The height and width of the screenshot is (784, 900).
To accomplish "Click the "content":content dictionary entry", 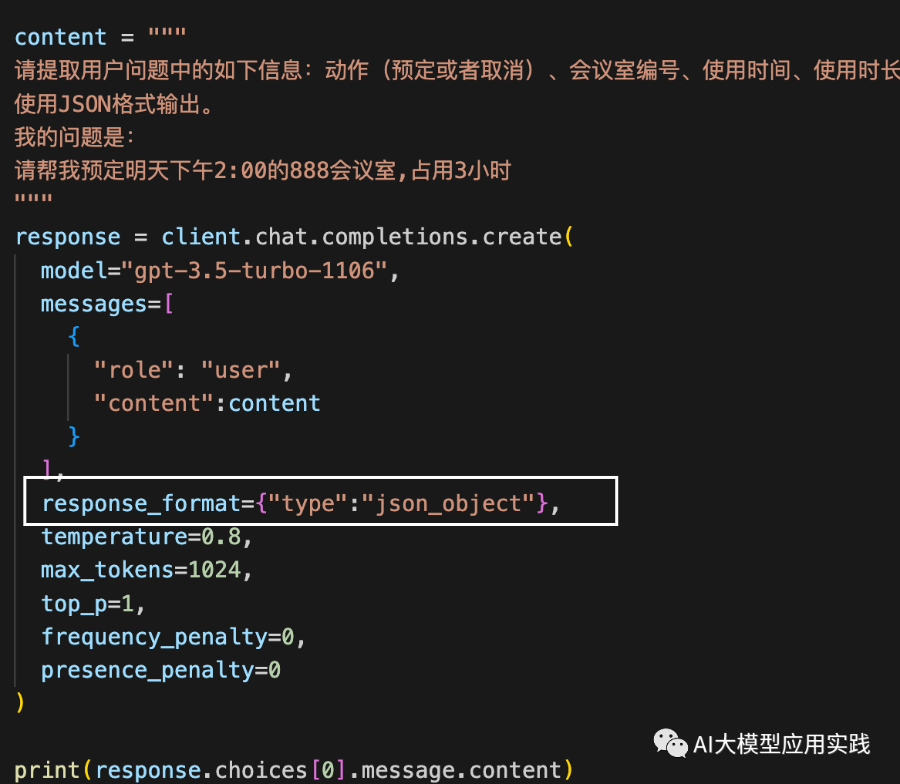I will click(x=207, y=403).
